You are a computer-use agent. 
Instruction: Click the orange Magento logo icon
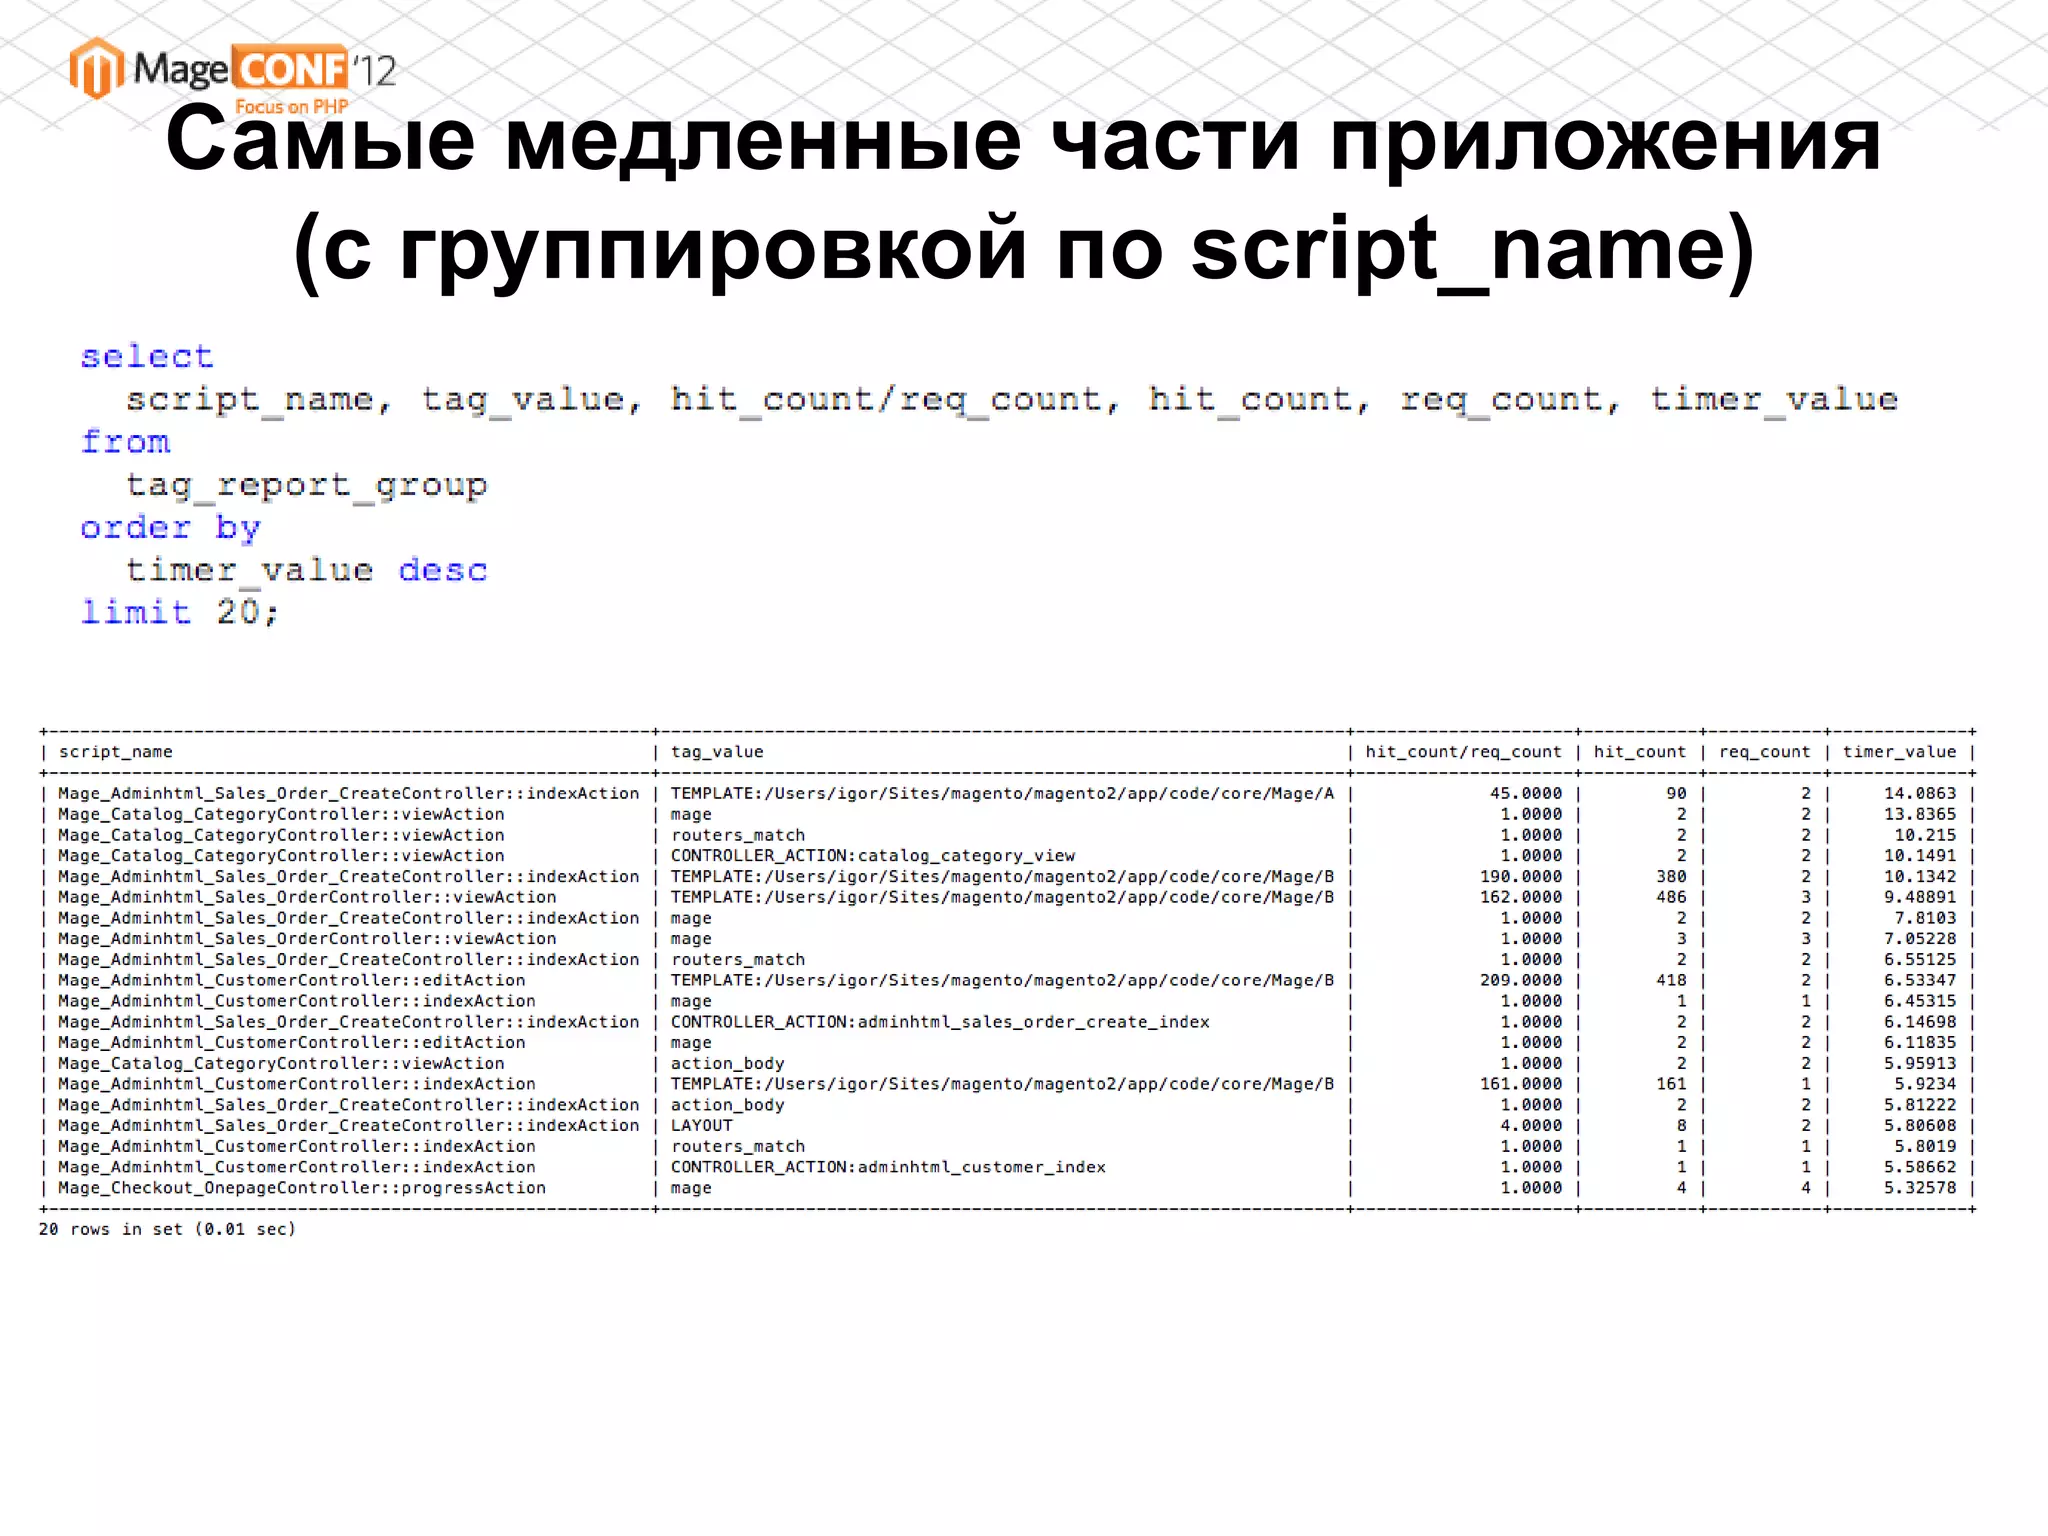tap(96, 68)
